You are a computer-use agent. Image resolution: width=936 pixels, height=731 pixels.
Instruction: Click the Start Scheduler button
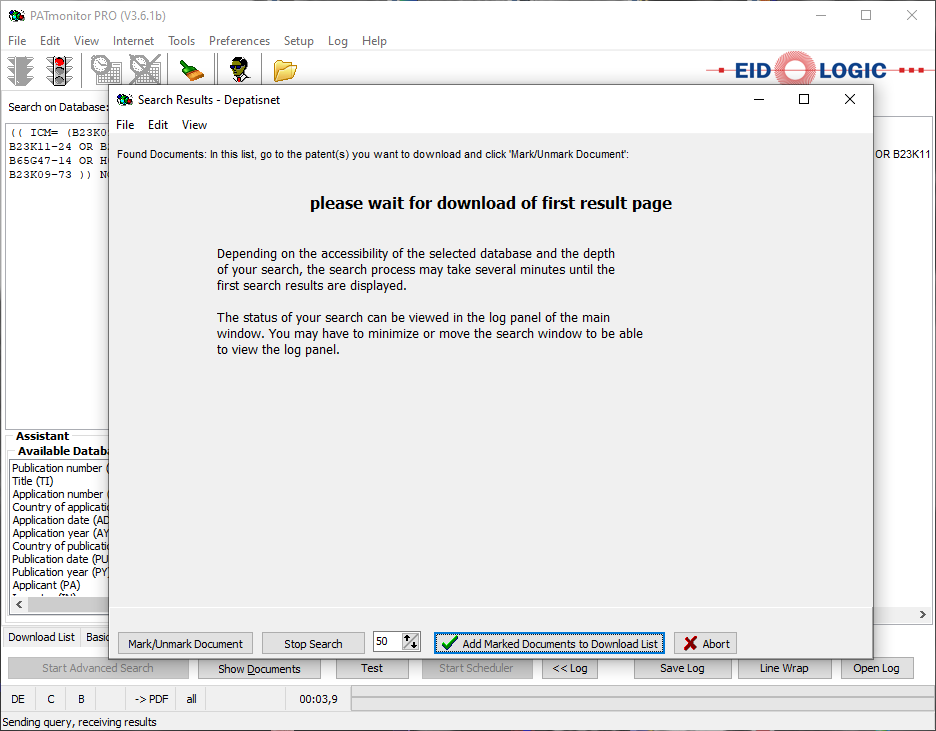point(476,668)
